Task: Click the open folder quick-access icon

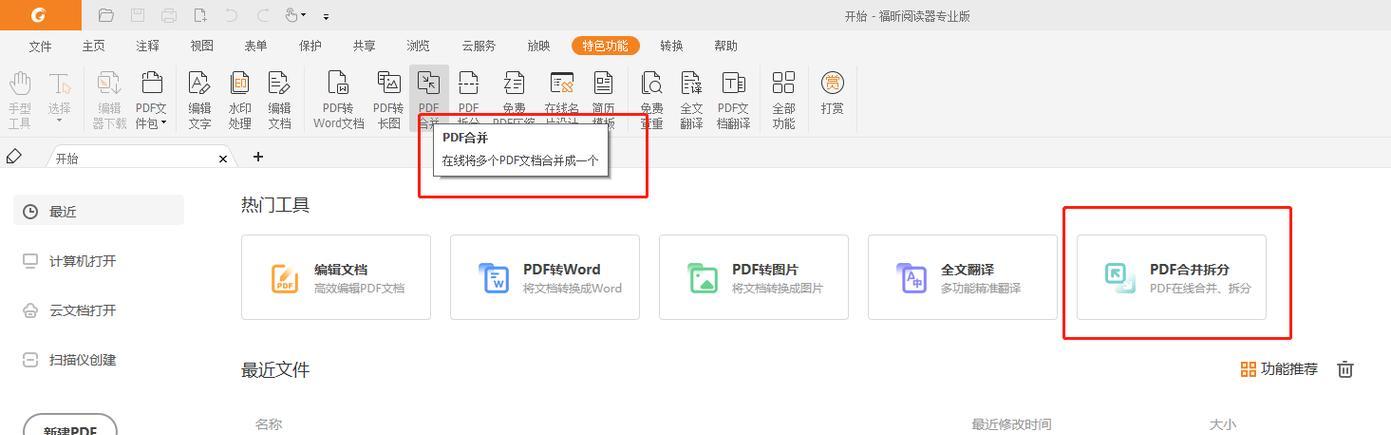Action: pyautogui.click(x=107, y=15)
